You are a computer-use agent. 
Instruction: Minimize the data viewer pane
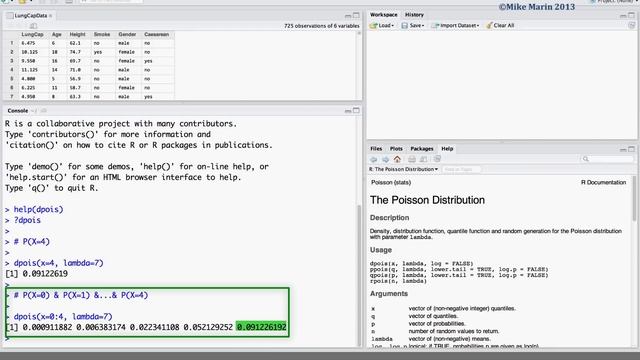[x=348, y=16]
